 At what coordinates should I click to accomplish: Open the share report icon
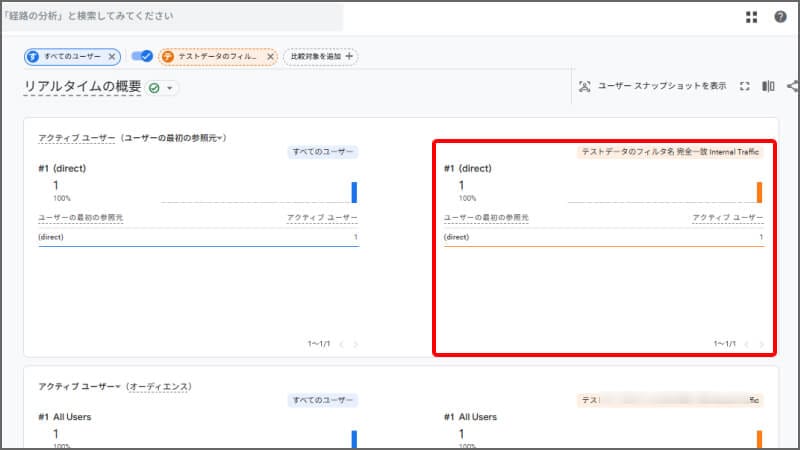(793, 86)
